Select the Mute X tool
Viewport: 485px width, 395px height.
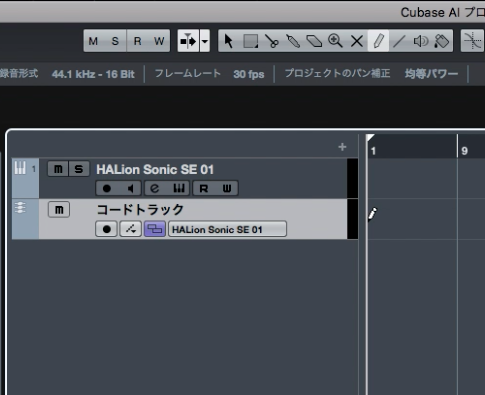coord(357,41)
